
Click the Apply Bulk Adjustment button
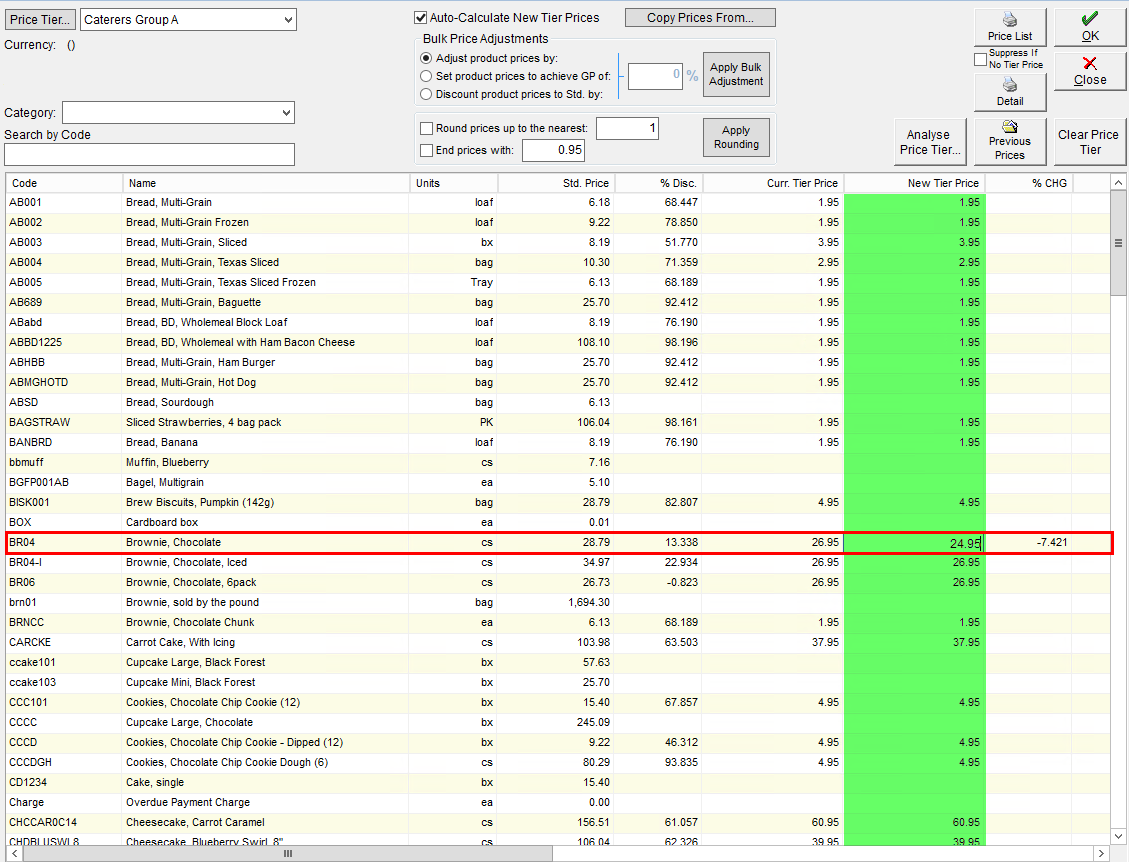(736, 74)
